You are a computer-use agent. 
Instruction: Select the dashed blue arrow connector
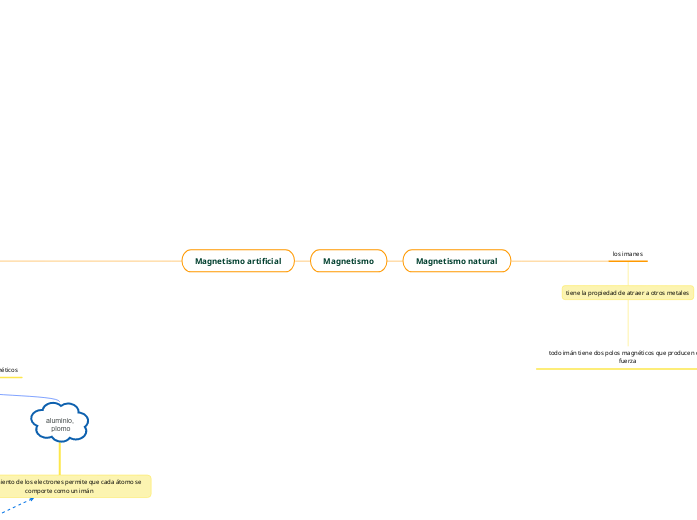coord(17,507)
